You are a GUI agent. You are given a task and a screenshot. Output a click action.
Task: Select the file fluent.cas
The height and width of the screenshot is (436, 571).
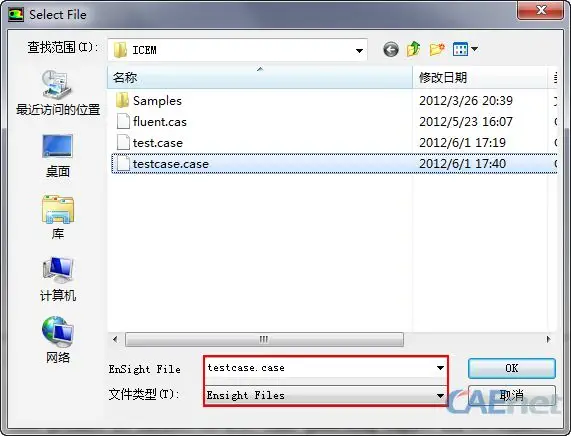[x=160, y=122]
